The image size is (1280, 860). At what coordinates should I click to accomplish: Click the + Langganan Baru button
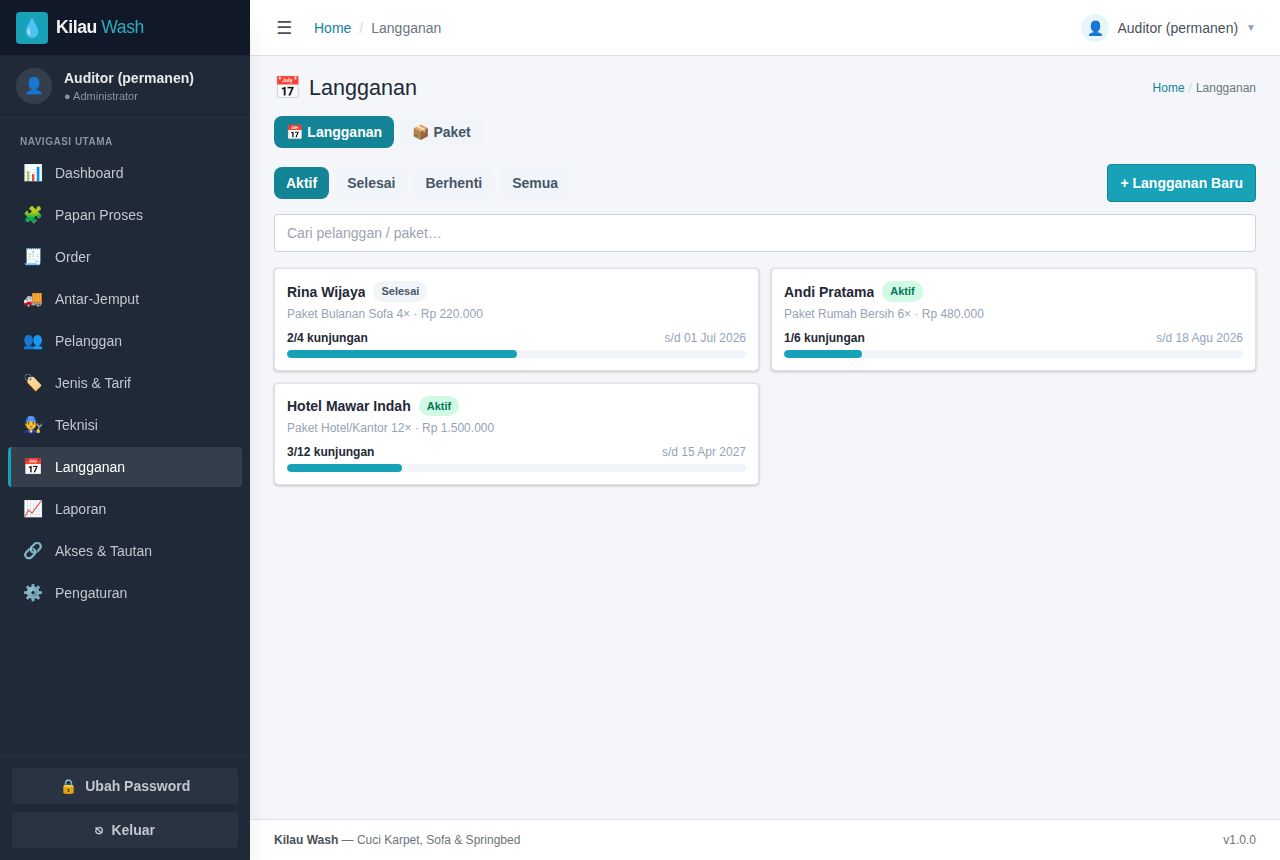tap(1181, 183)
